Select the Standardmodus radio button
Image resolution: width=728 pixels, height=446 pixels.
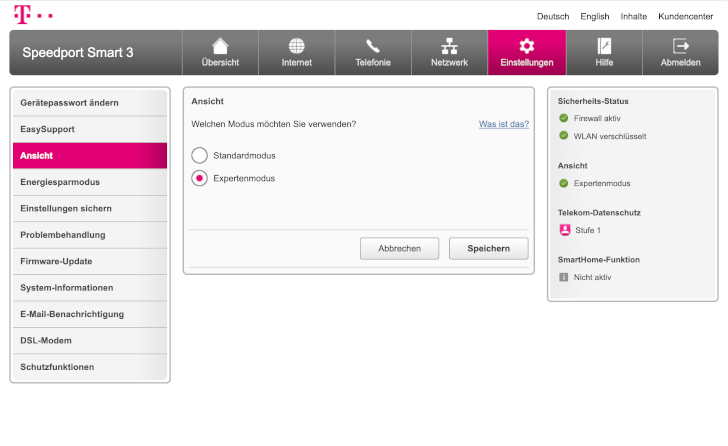click(x=199, y=156)
